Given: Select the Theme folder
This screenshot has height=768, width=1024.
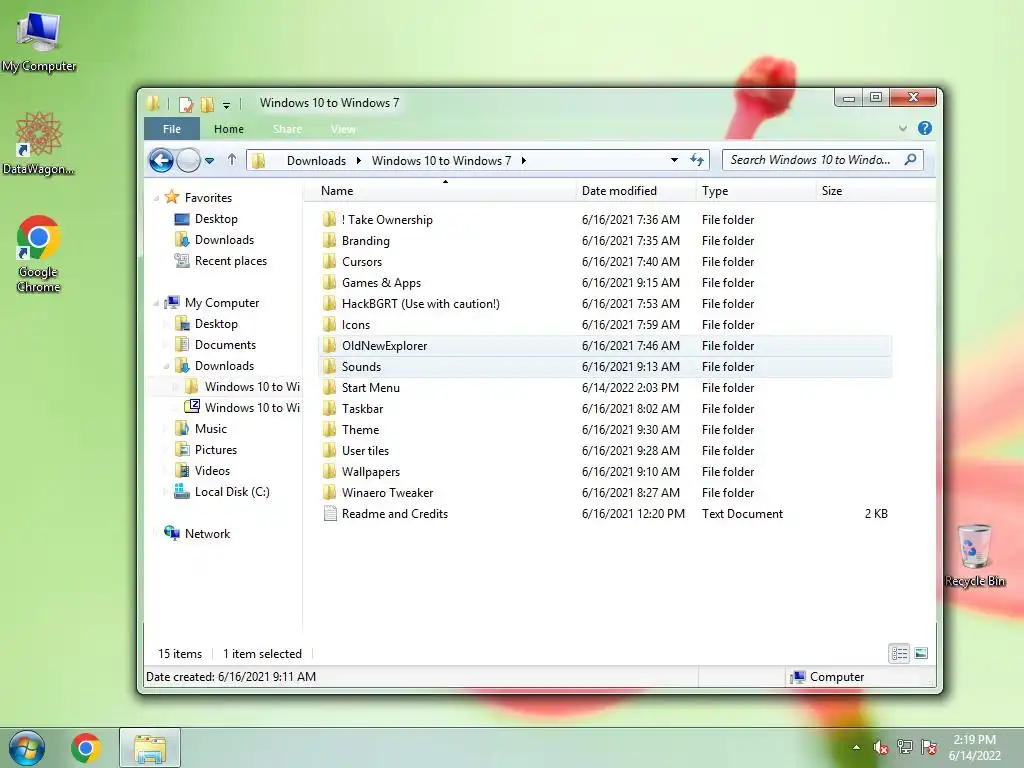Looking at the screenshot, I should [x=605, y=430].
